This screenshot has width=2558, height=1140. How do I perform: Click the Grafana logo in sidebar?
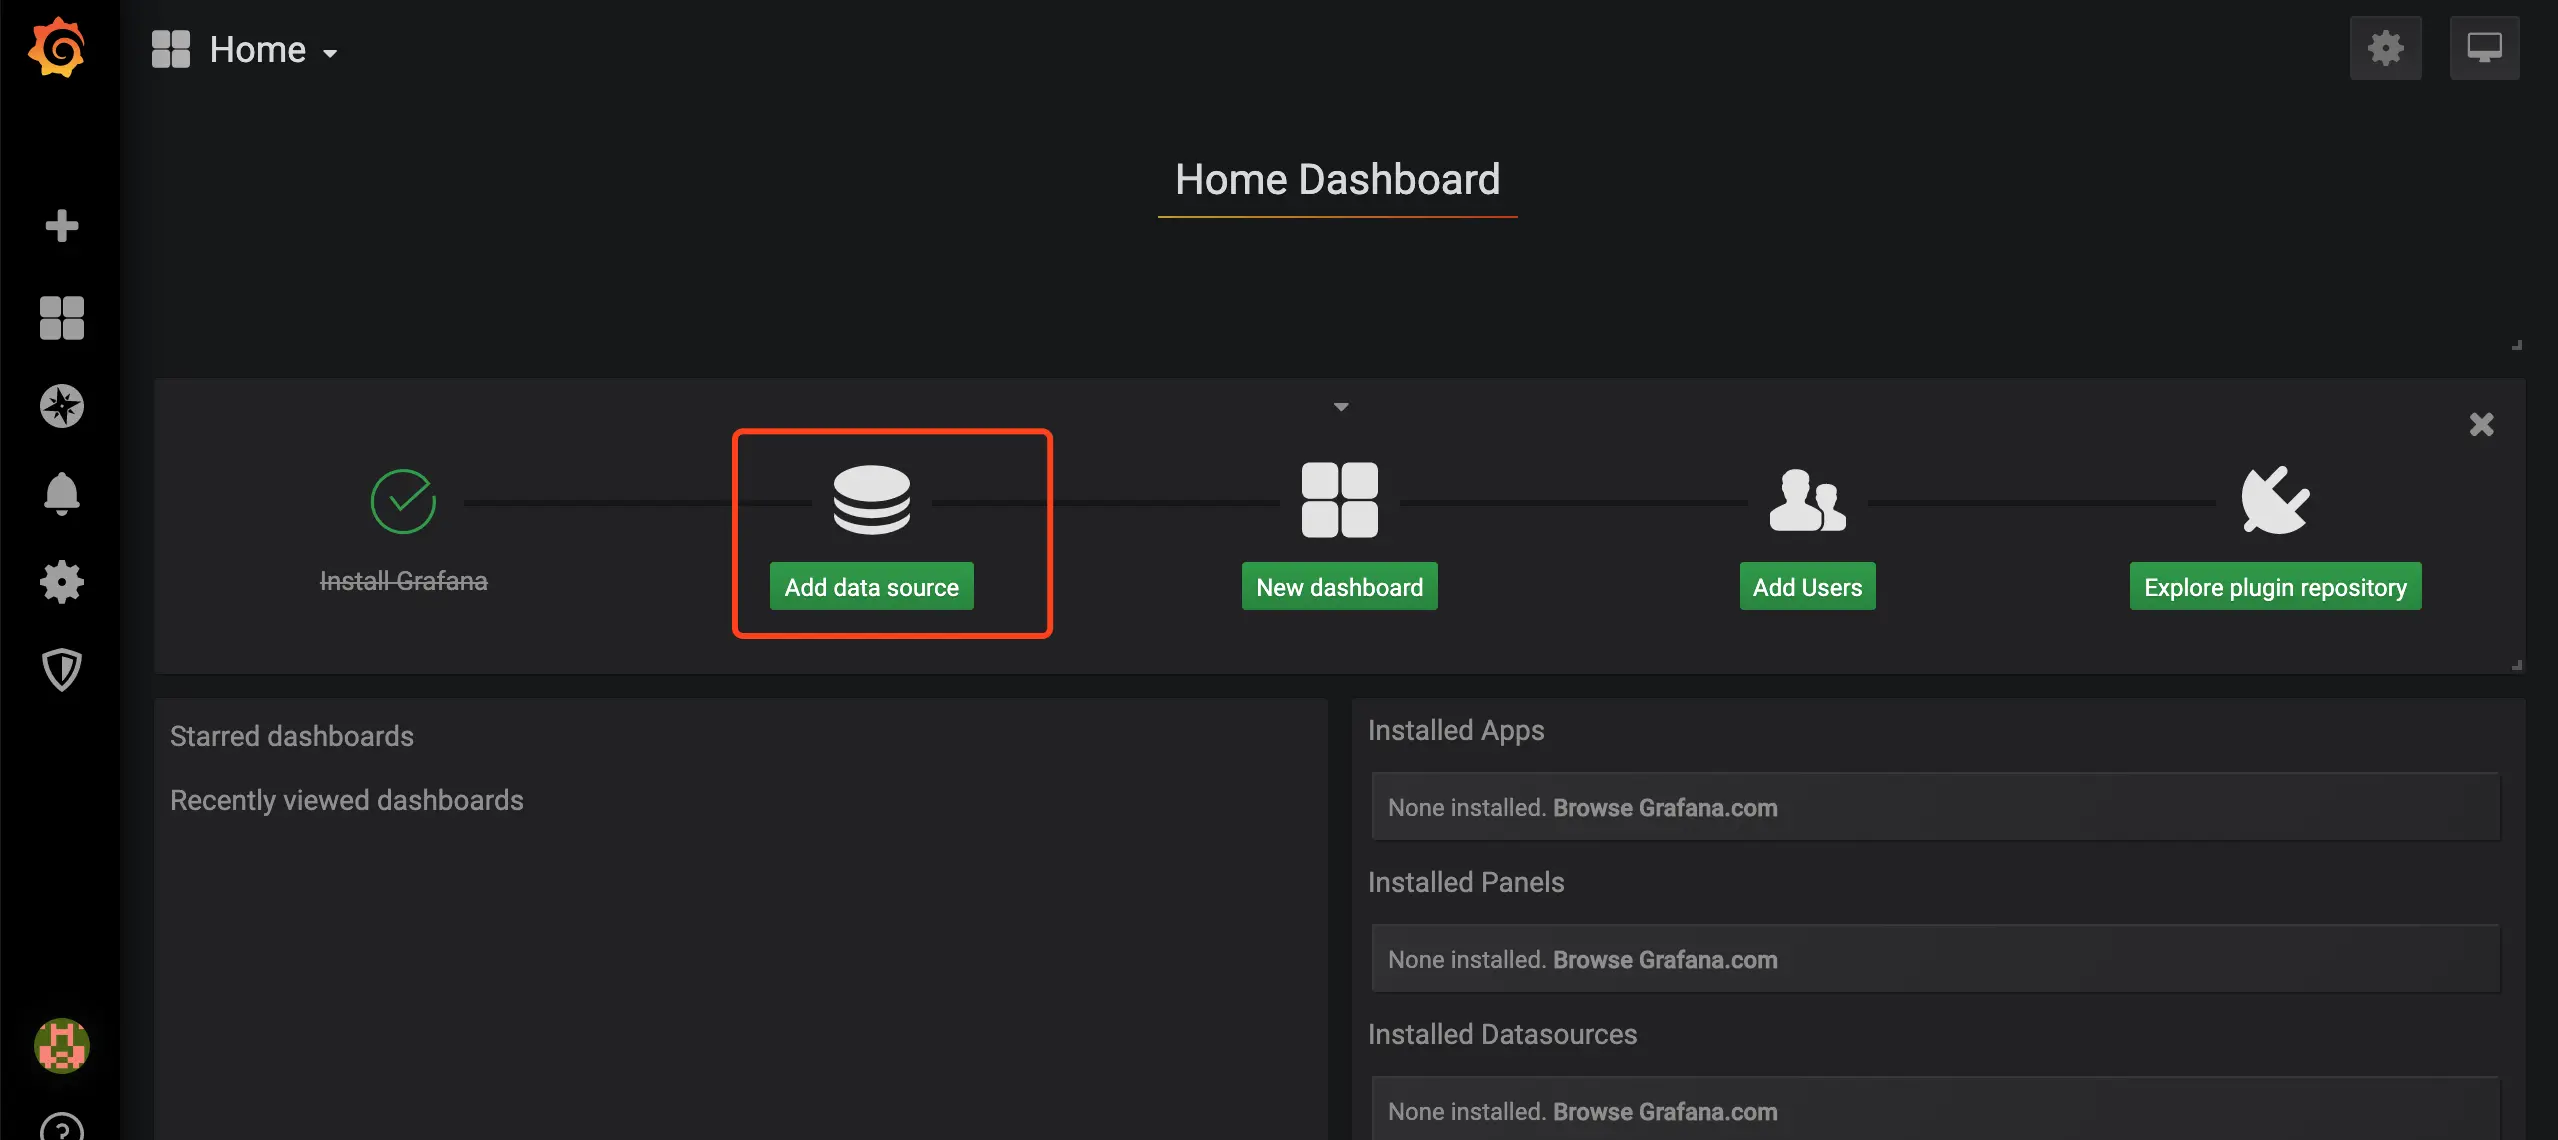57,47
